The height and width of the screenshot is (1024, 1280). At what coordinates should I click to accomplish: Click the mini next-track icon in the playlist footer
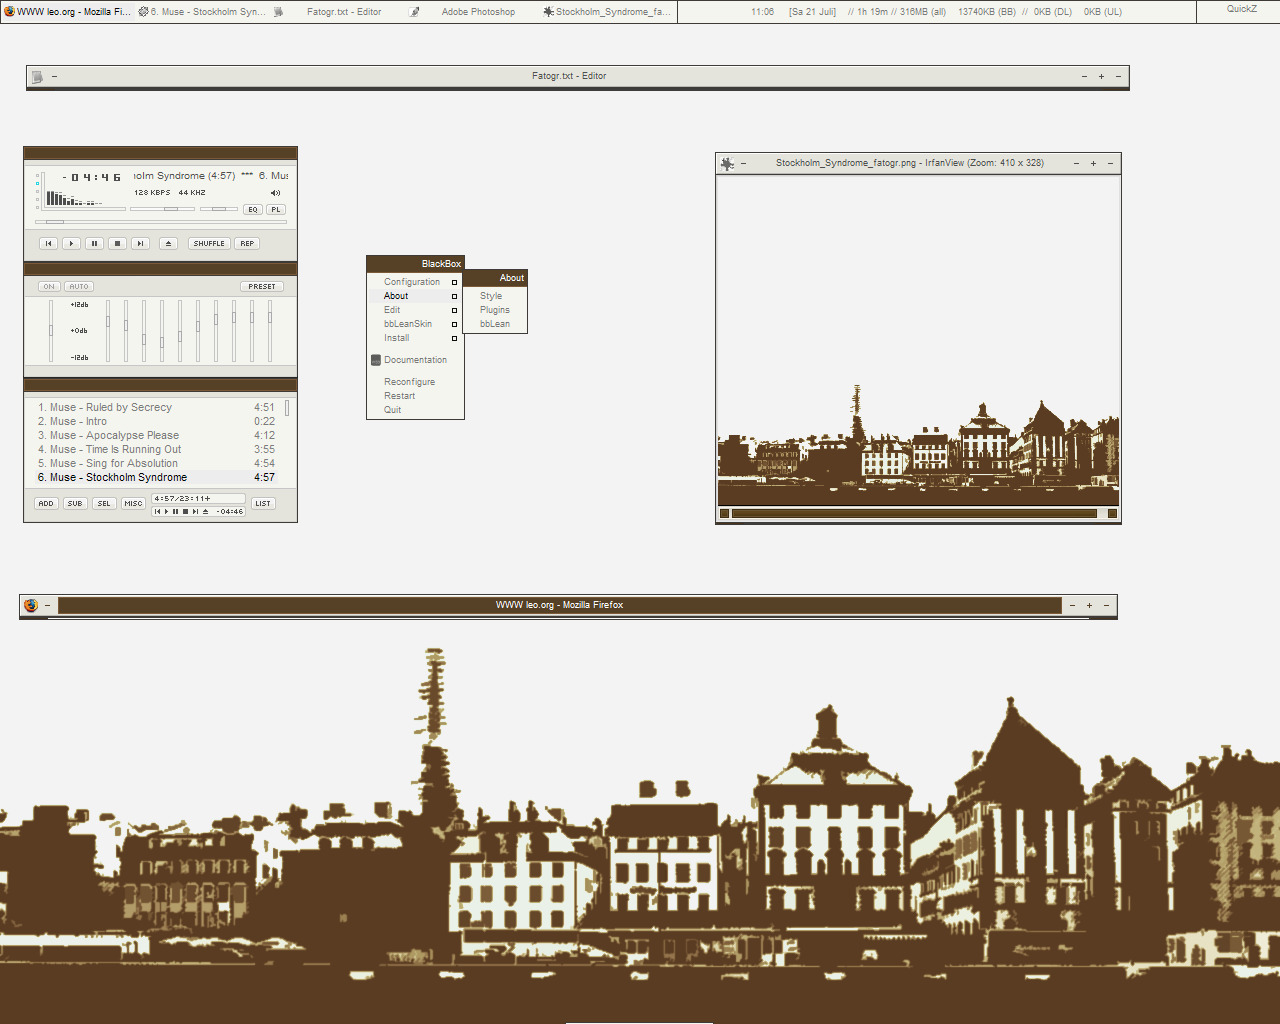click(195, 511)
